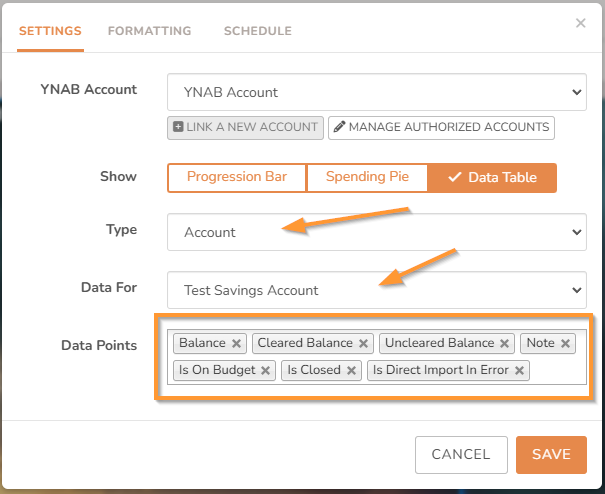Screen dimensions: 605x494
Task: Remove the Note data point tag
Action: [x=565, y=343]
